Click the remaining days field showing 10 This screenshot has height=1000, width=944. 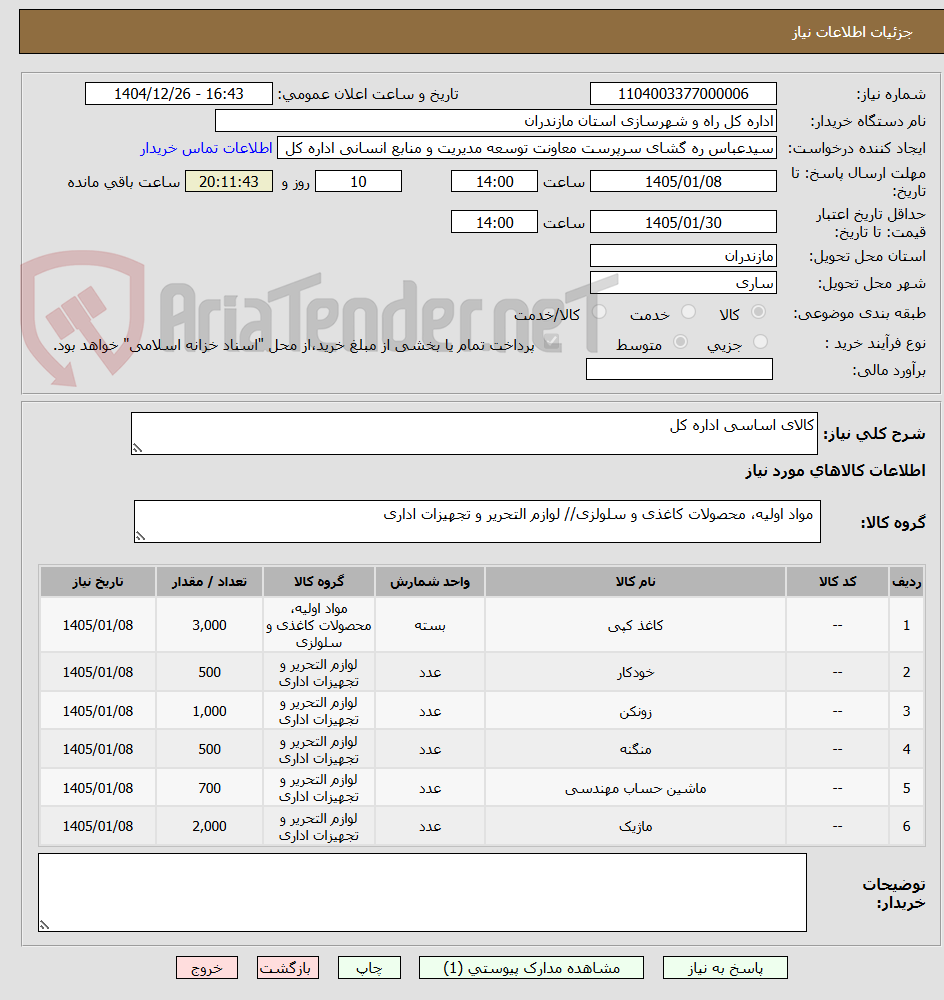coord(358,182)
